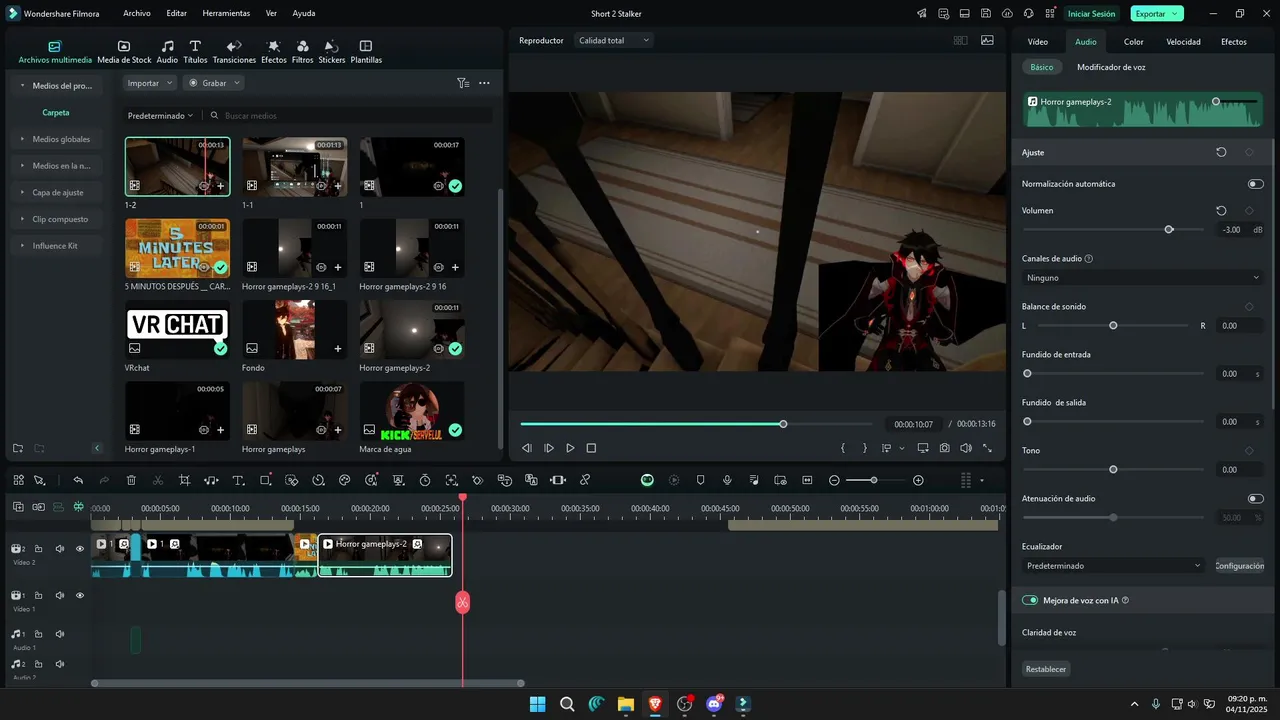Open the Transiciones library

point(234,52)
